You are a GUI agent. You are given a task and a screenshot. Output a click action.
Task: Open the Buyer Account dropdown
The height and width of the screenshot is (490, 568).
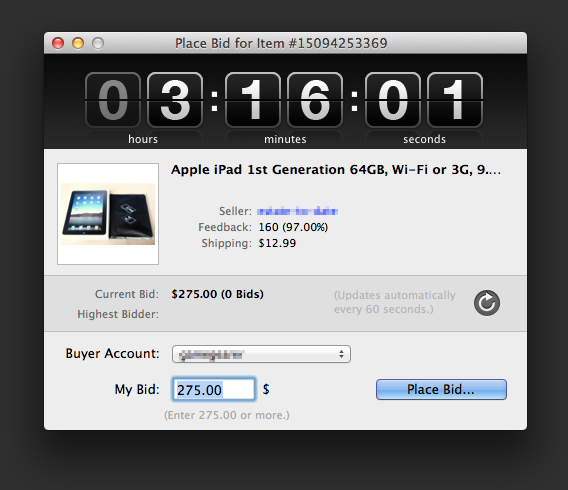pos(261,354)
